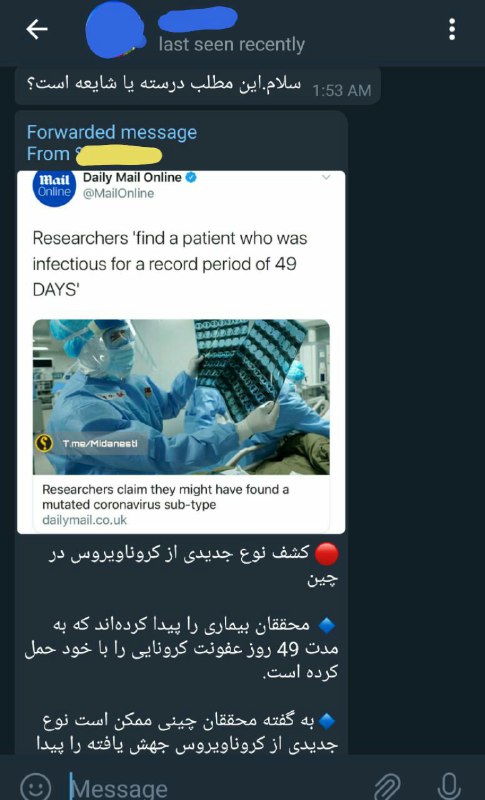Image resolution: width=485 pixels, height=800 pixels.
Task: Tap the tweet text about 49 DAYS
Action: (x=170, y=264)
